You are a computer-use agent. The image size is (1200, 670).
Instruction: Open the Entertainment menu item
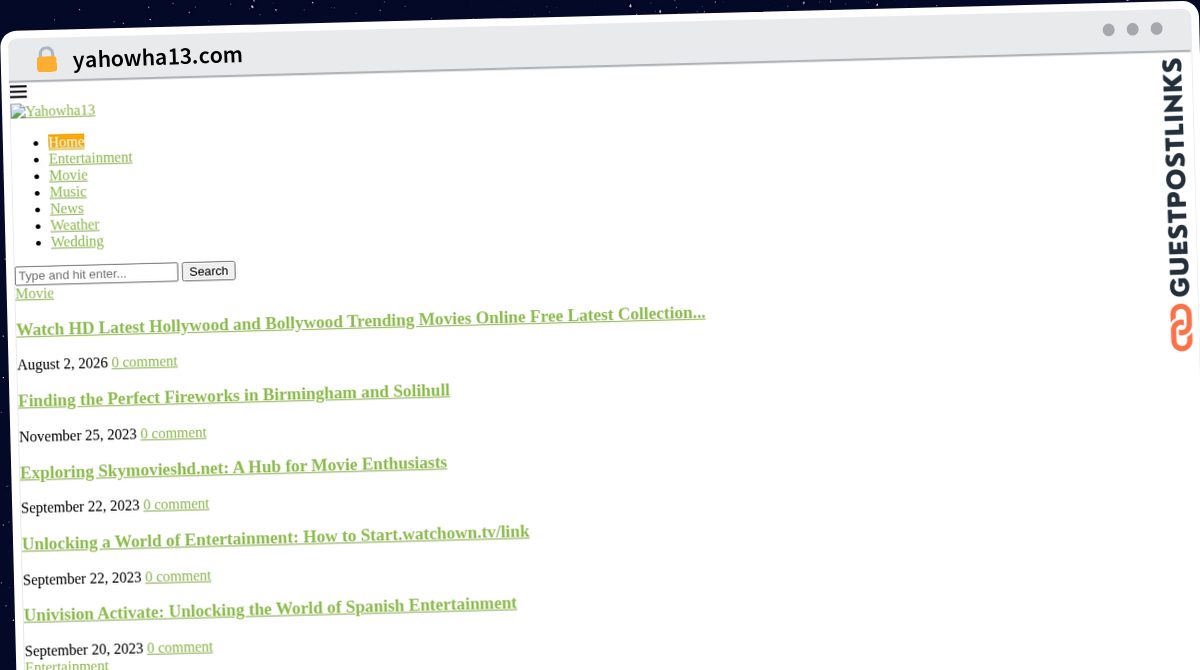tap(91, 158)
